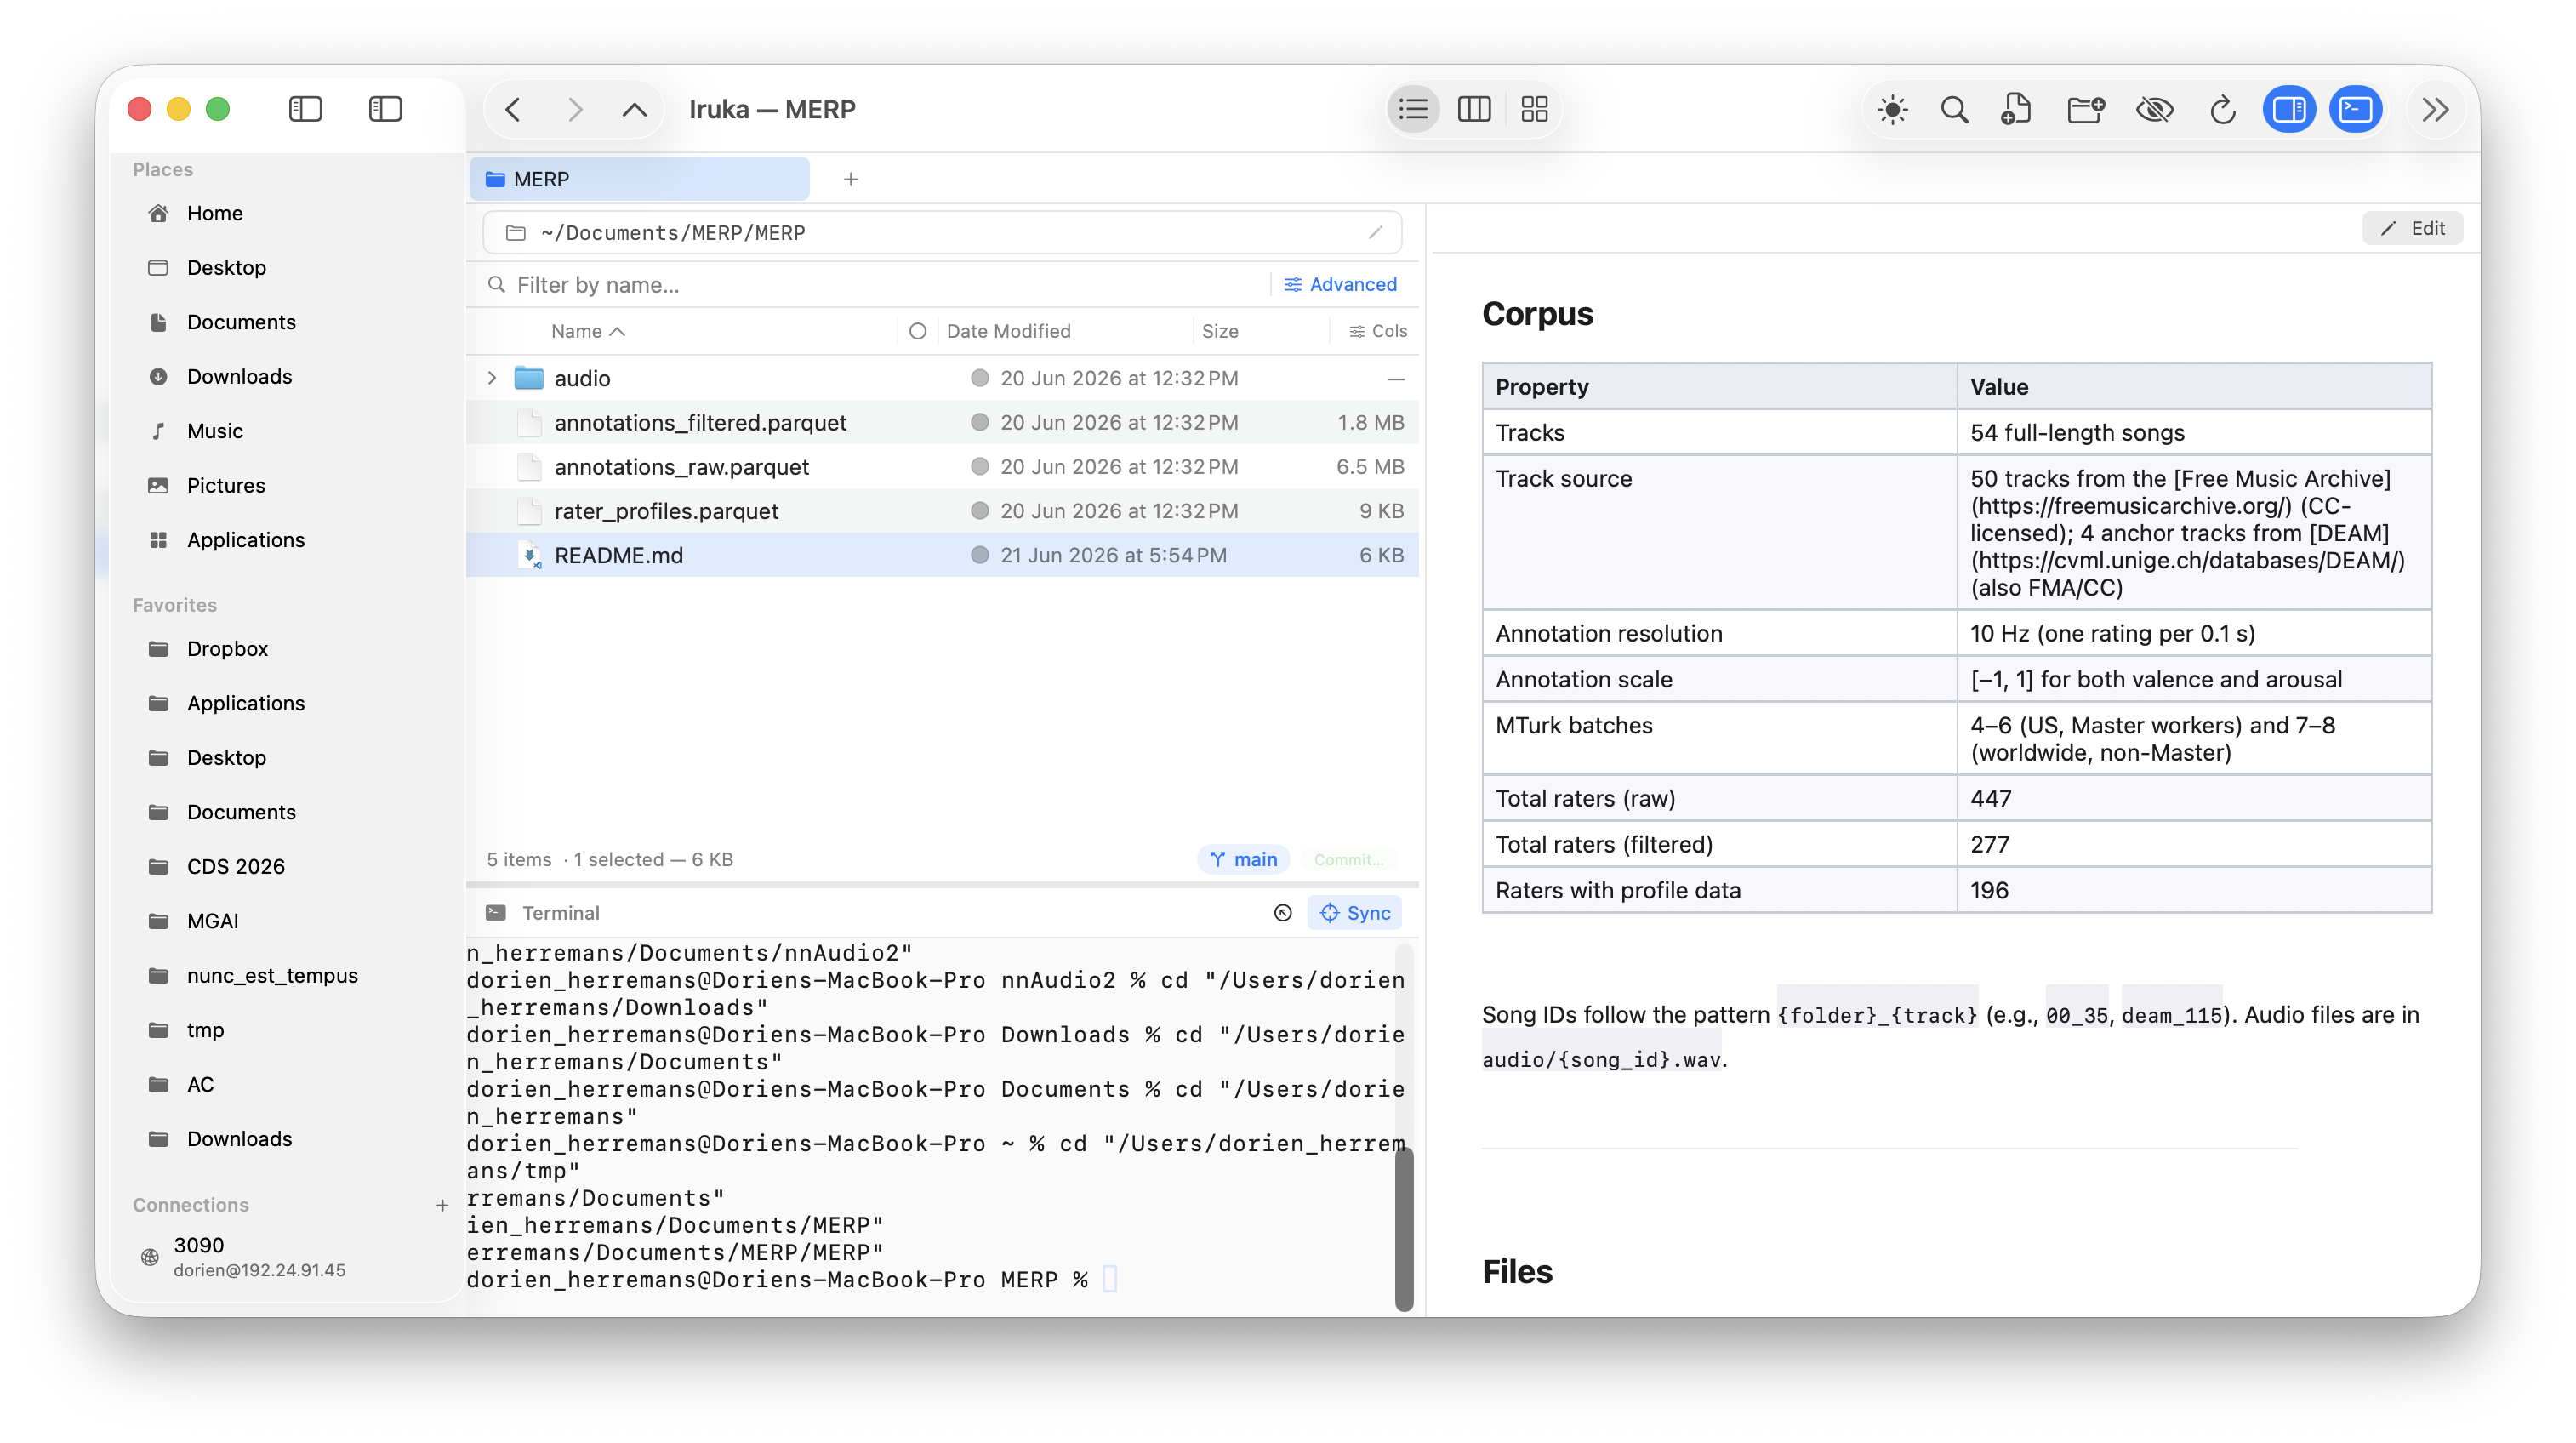Refresh the folder listing
The width and height of the screenshot is (2576, 1443).
tap(2222, 109)
